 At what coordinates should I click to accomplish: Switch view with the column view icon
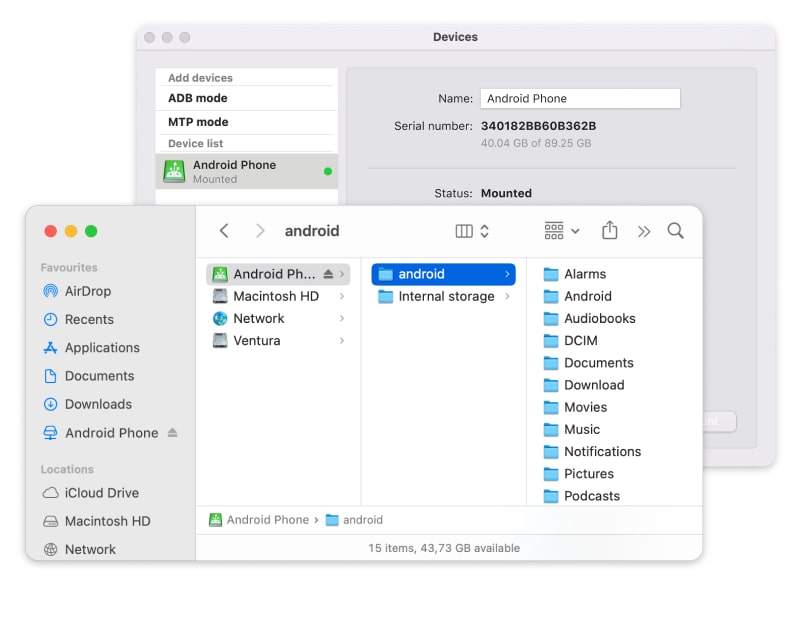(x=464, y=231)
